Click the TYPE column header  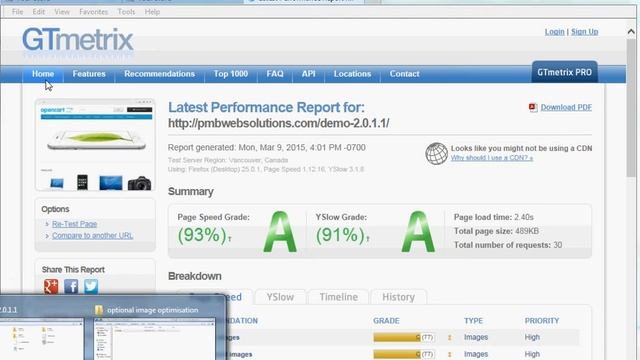click(473, 321)
